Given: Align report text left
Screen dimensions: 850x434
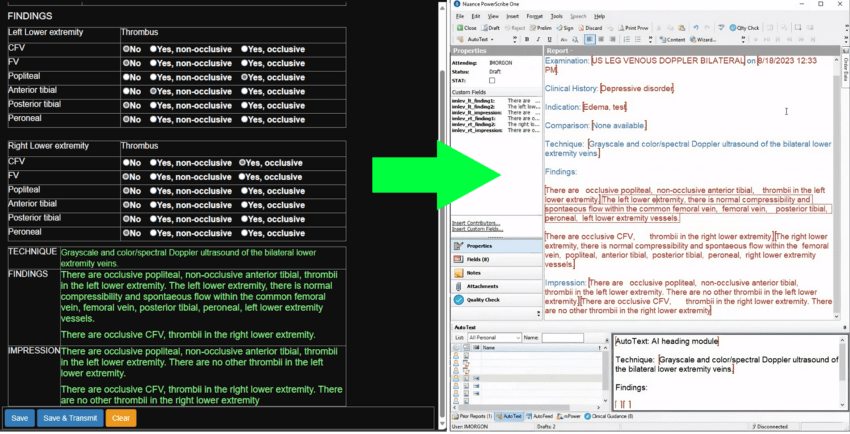Looking at the screenshot, I should coord(590,40).
